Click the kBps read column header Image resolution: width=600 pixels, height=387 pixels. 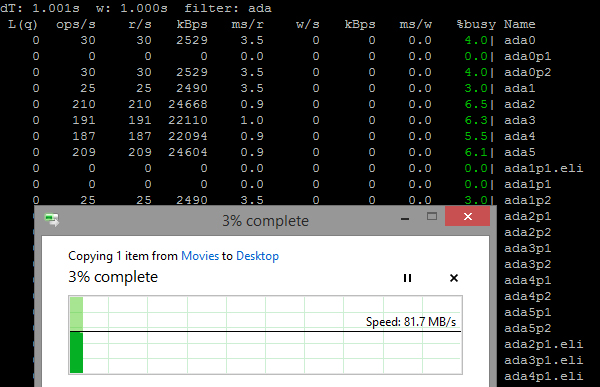(192, 24)
